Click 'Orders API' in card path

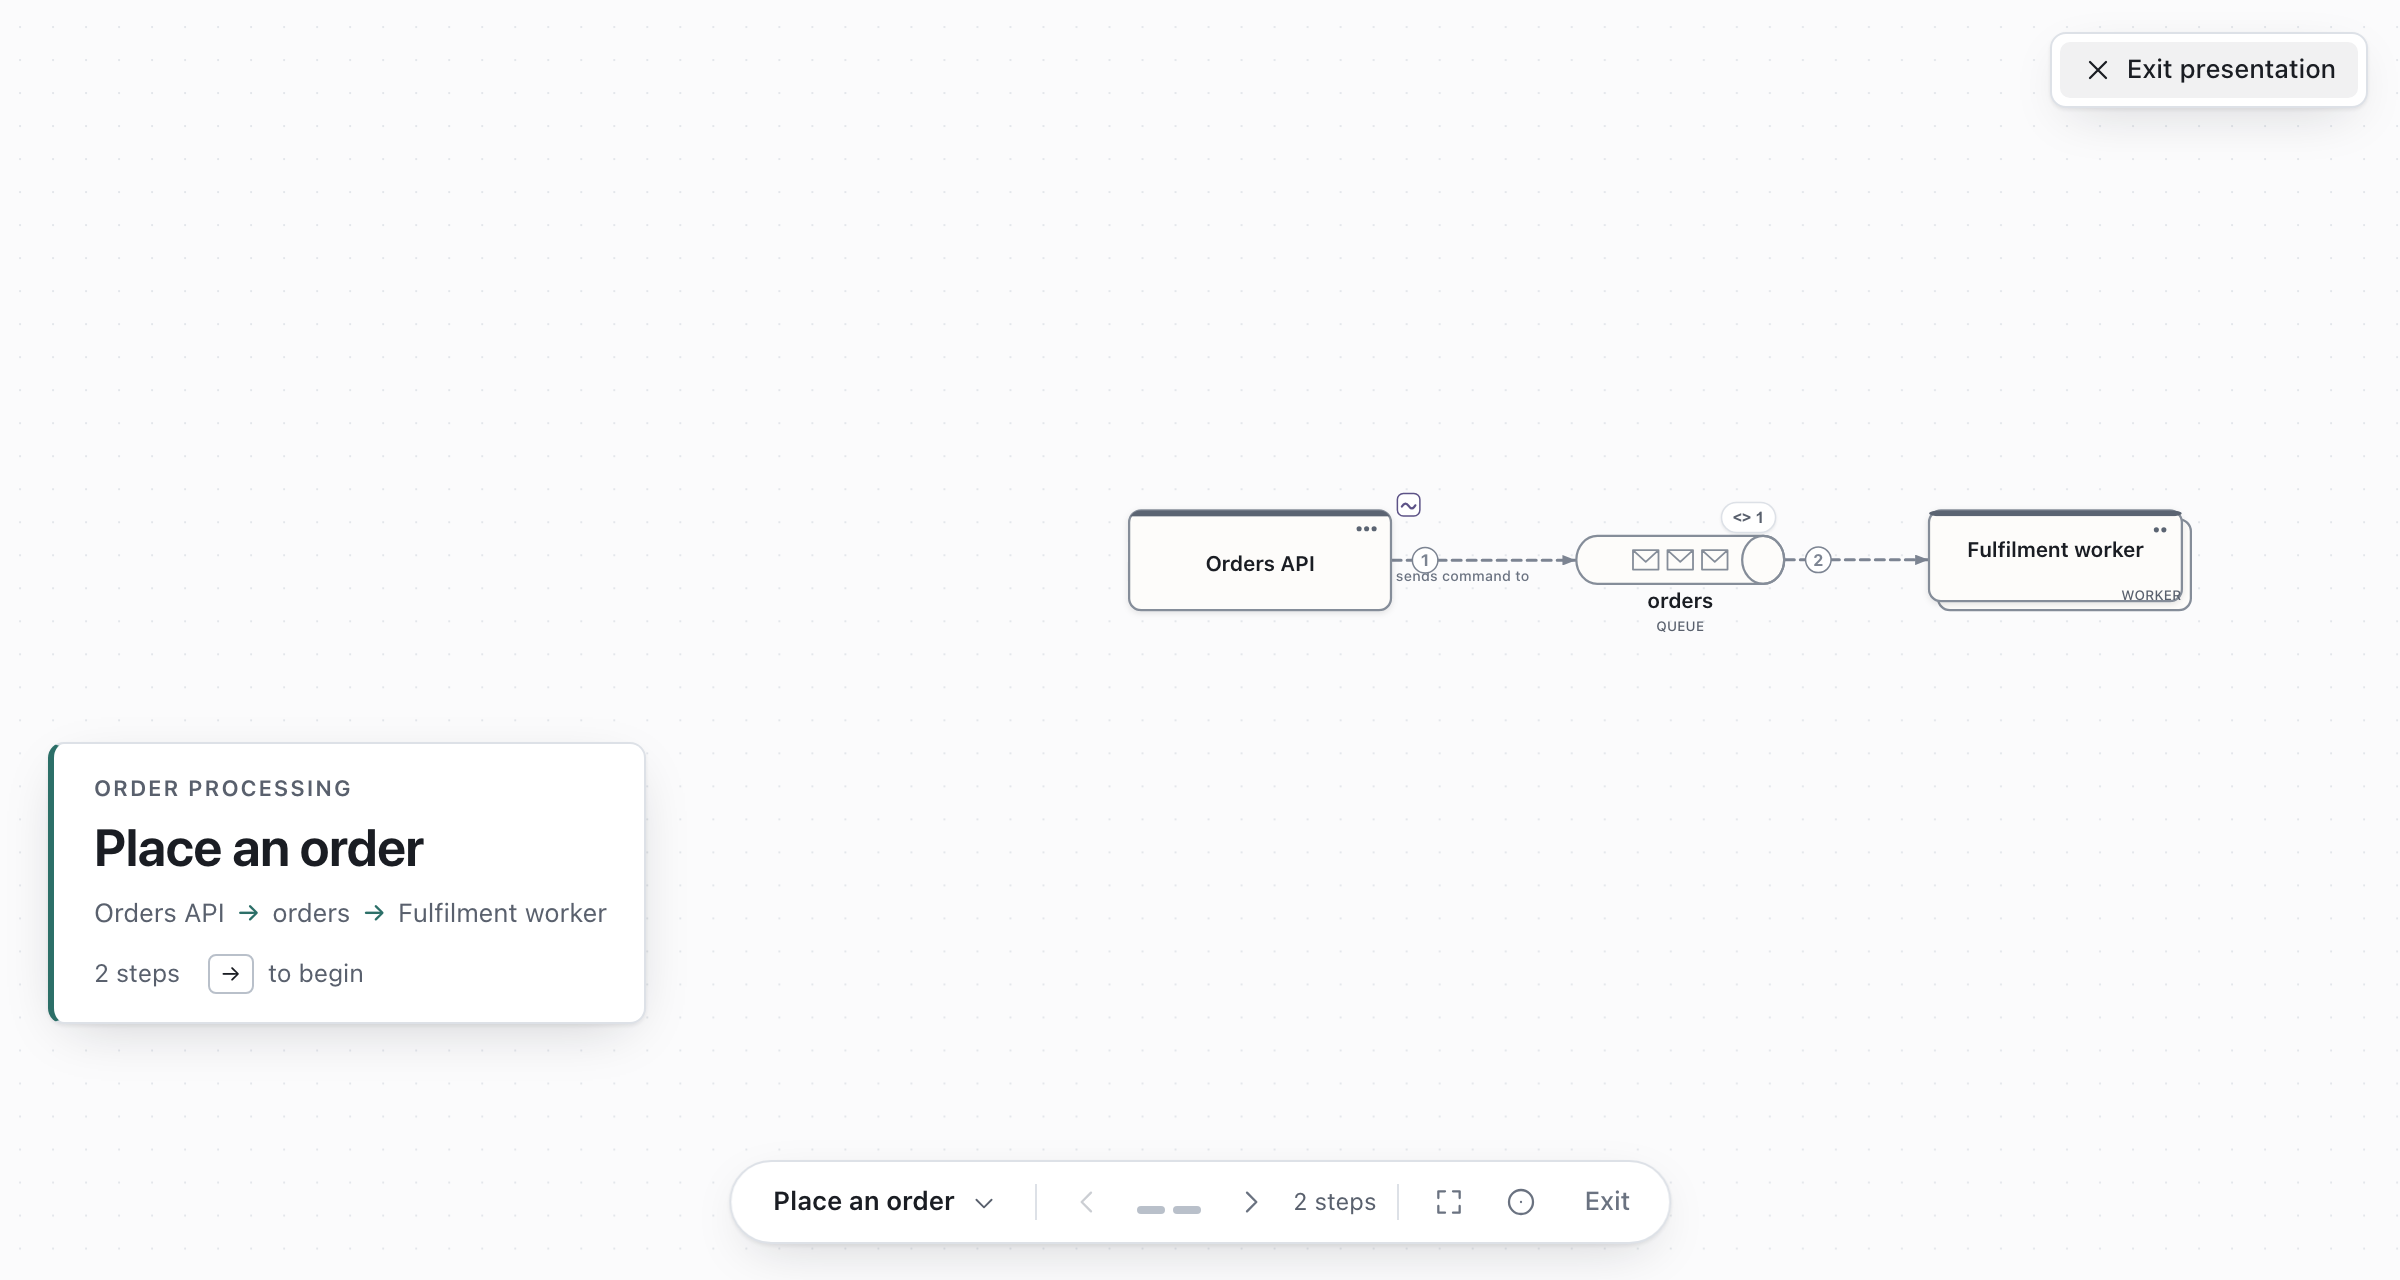[159, 913]
